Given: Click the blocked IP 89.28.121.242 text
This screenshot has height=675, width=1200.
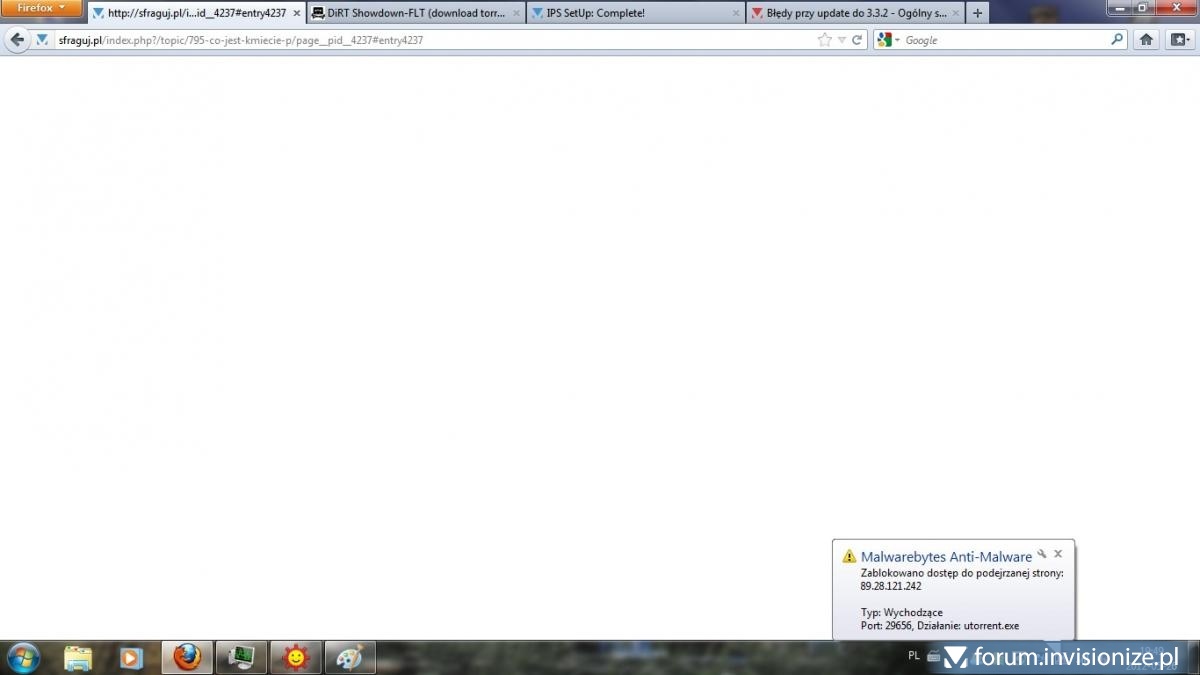Looking at the screenshot, I should coord(891,587).
